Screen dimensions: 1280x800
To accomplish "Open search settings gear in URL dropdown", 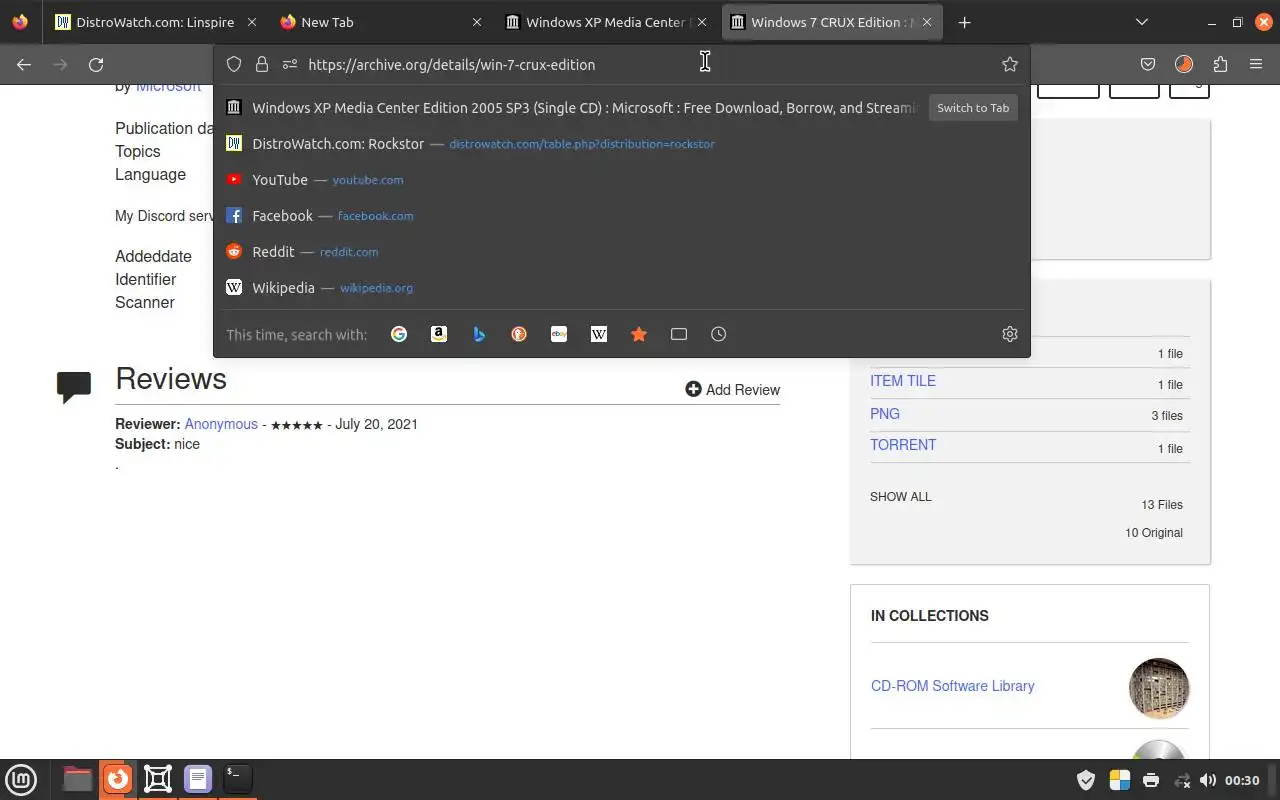I will [1010, 334].
